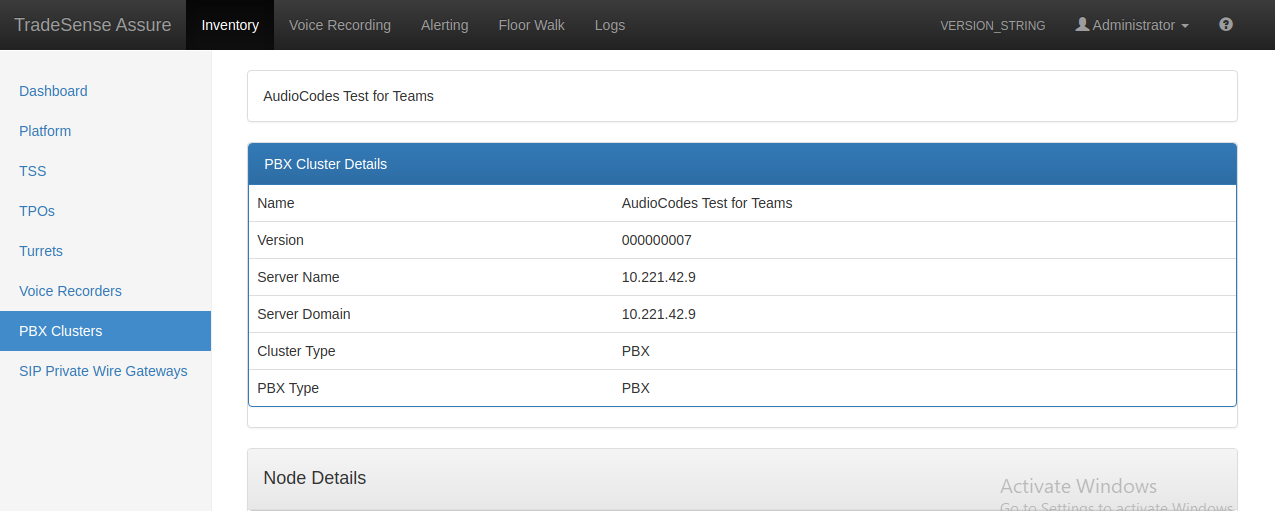Viewport: 1275px width, 511px height.
Task: Click the Server Name row label
Action: pyautogui.click(x=298, y=277)
